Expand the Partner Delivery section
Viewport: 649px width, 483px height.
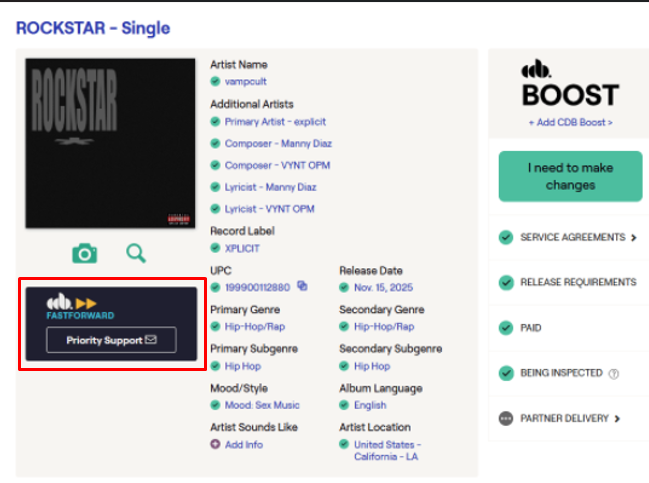(617, 419)
